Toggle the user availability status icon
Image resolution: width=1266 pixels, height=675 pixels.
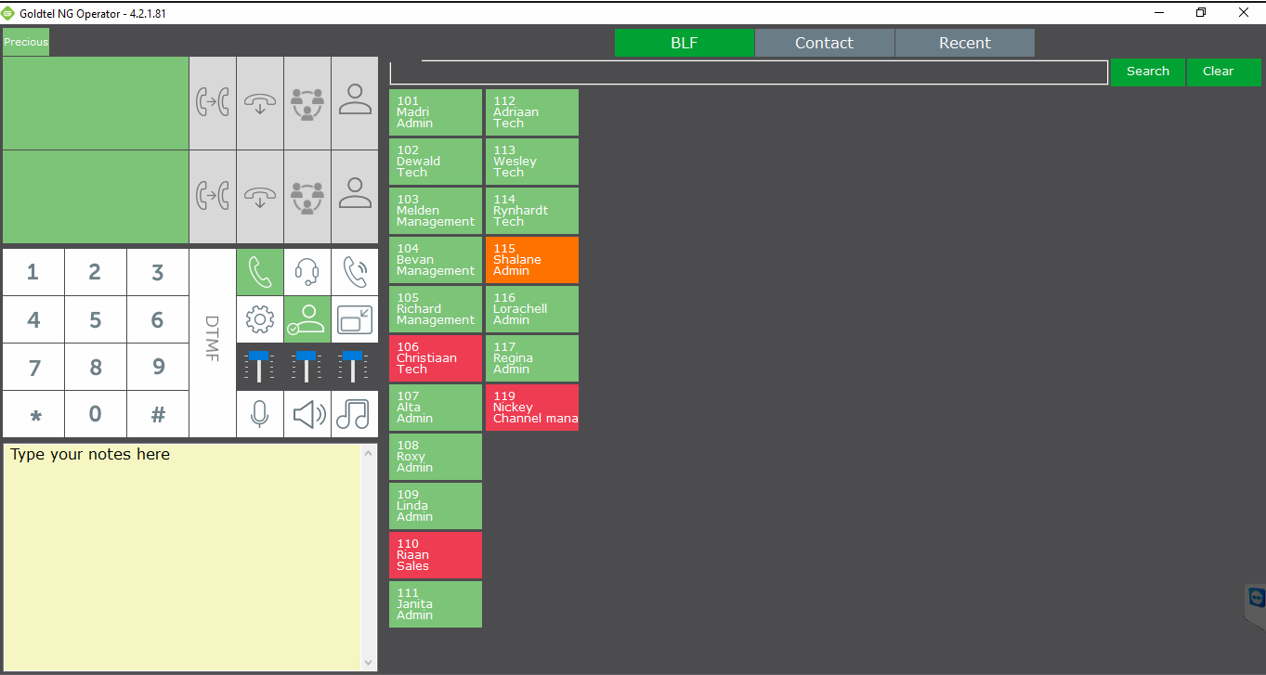tap(307, 319)
